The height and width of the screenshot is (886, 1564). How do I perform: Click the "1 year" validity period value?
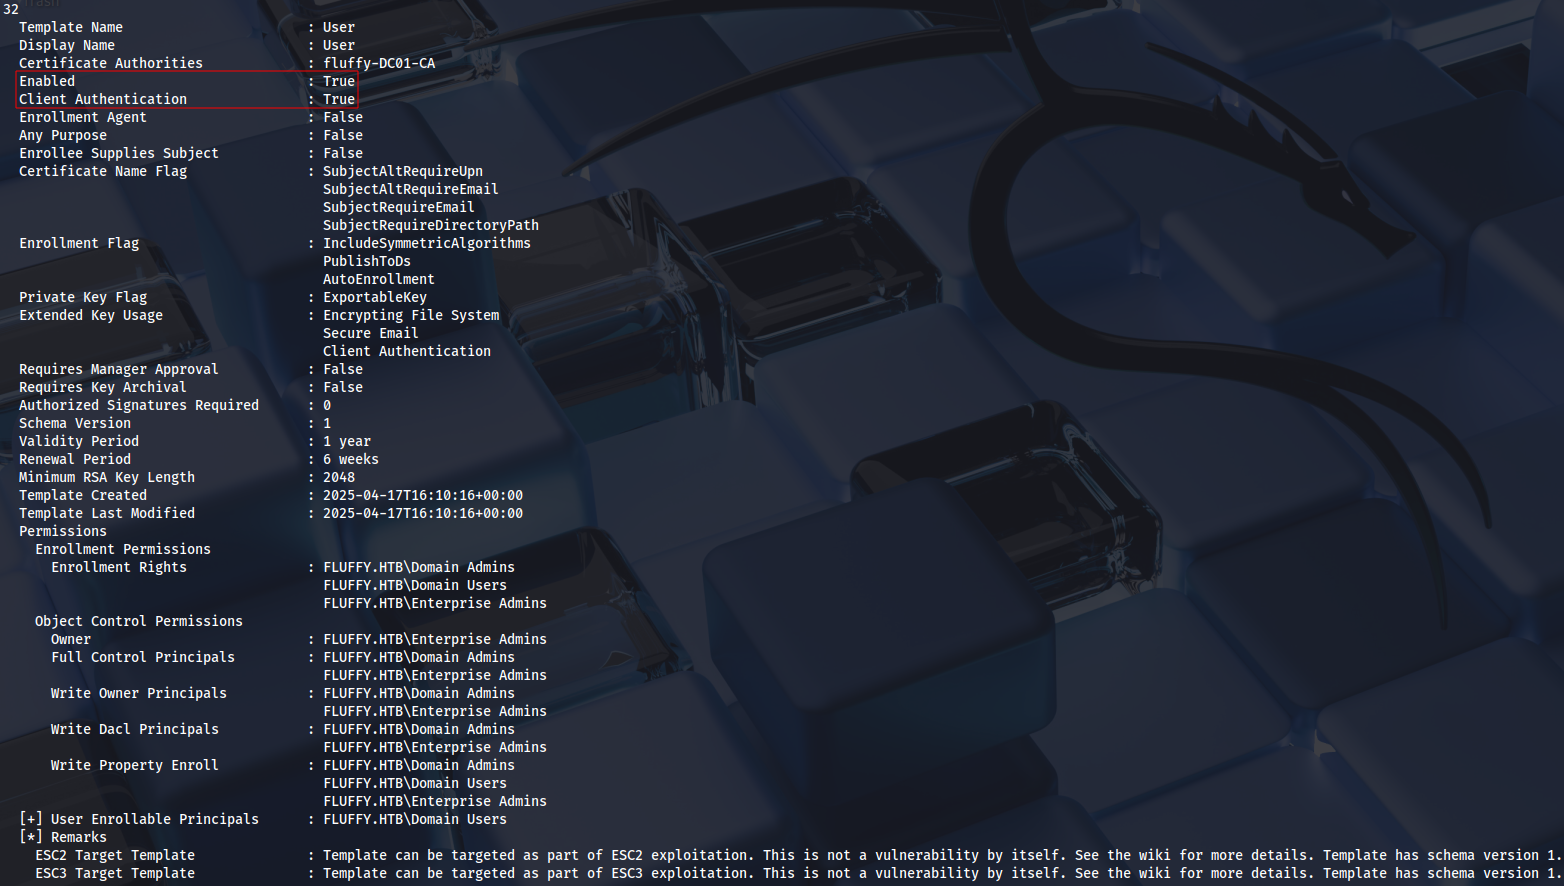pos(346,441)
